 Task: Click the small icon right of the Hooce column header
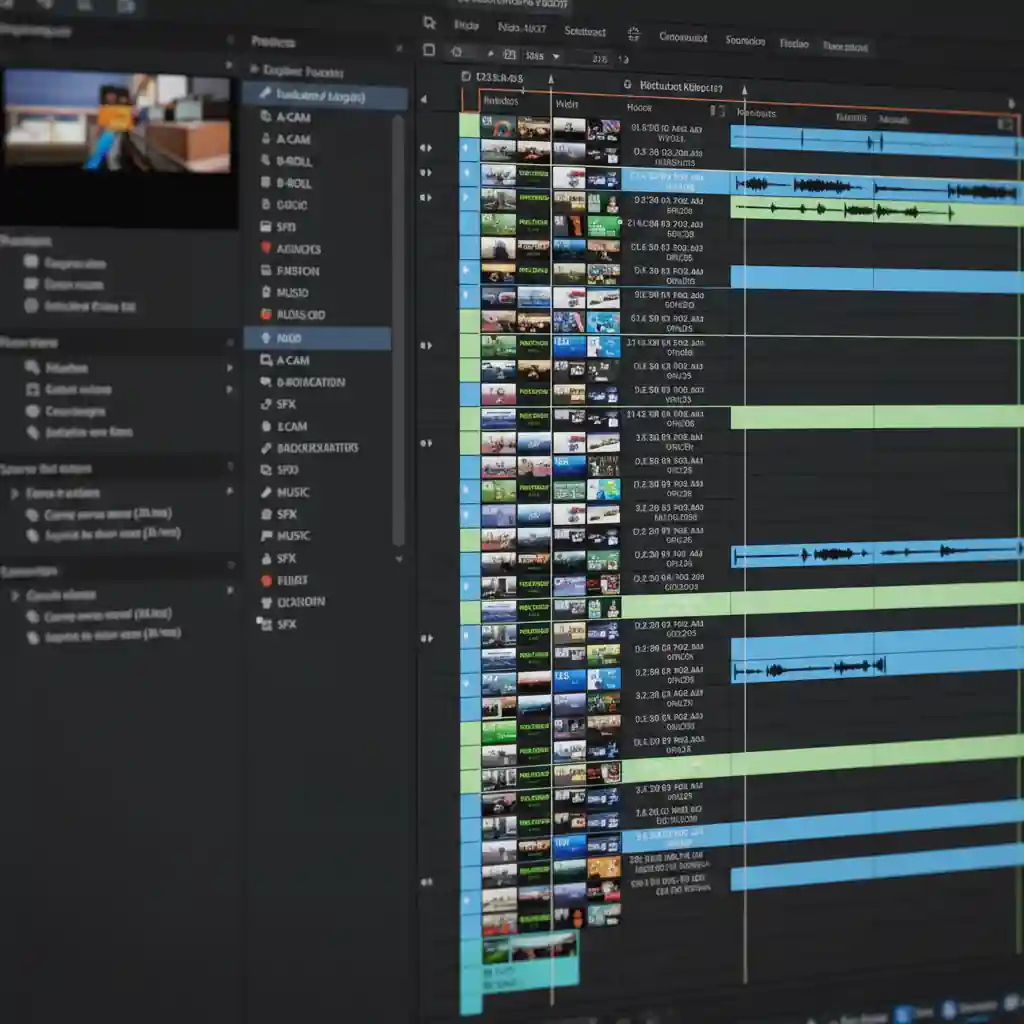click(717, 110)
